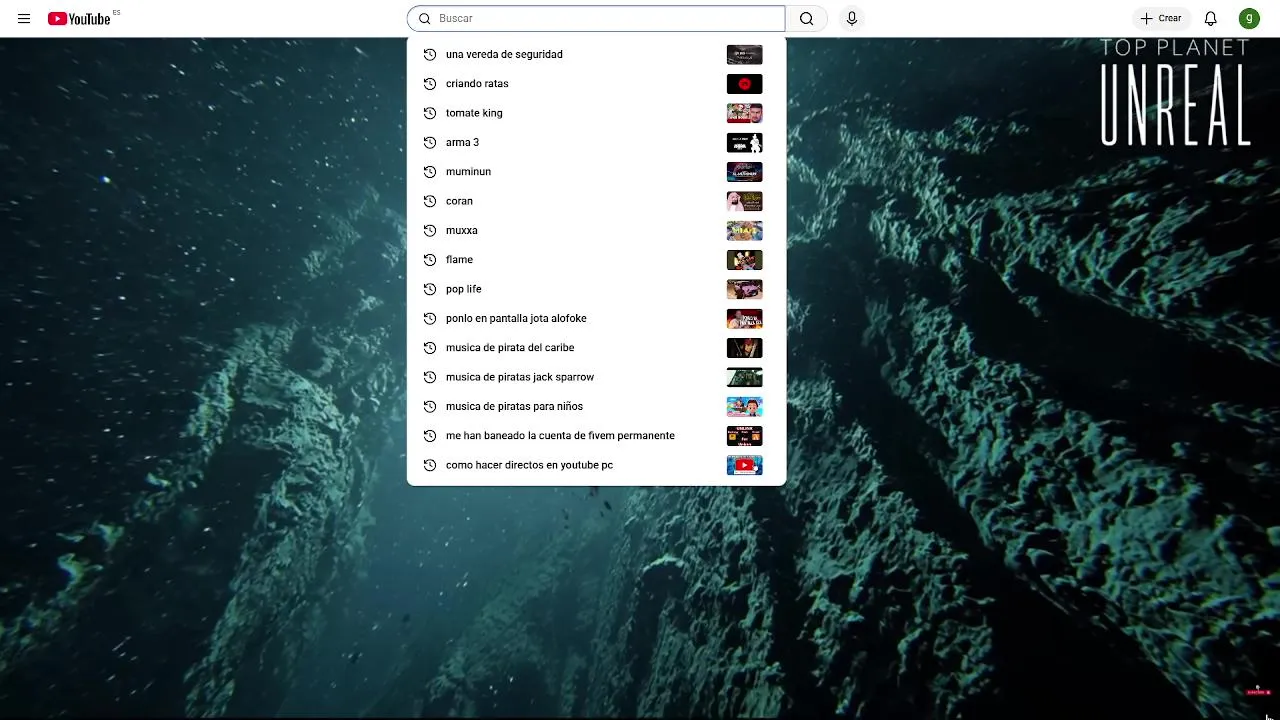
Task: Select suggestion "musica de piratas jack sparrow"
Action: click(596, 377)
